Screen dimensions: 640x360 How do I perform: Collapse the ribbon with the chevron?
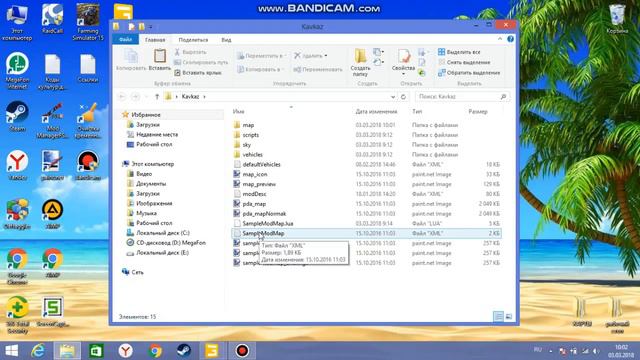500,39
